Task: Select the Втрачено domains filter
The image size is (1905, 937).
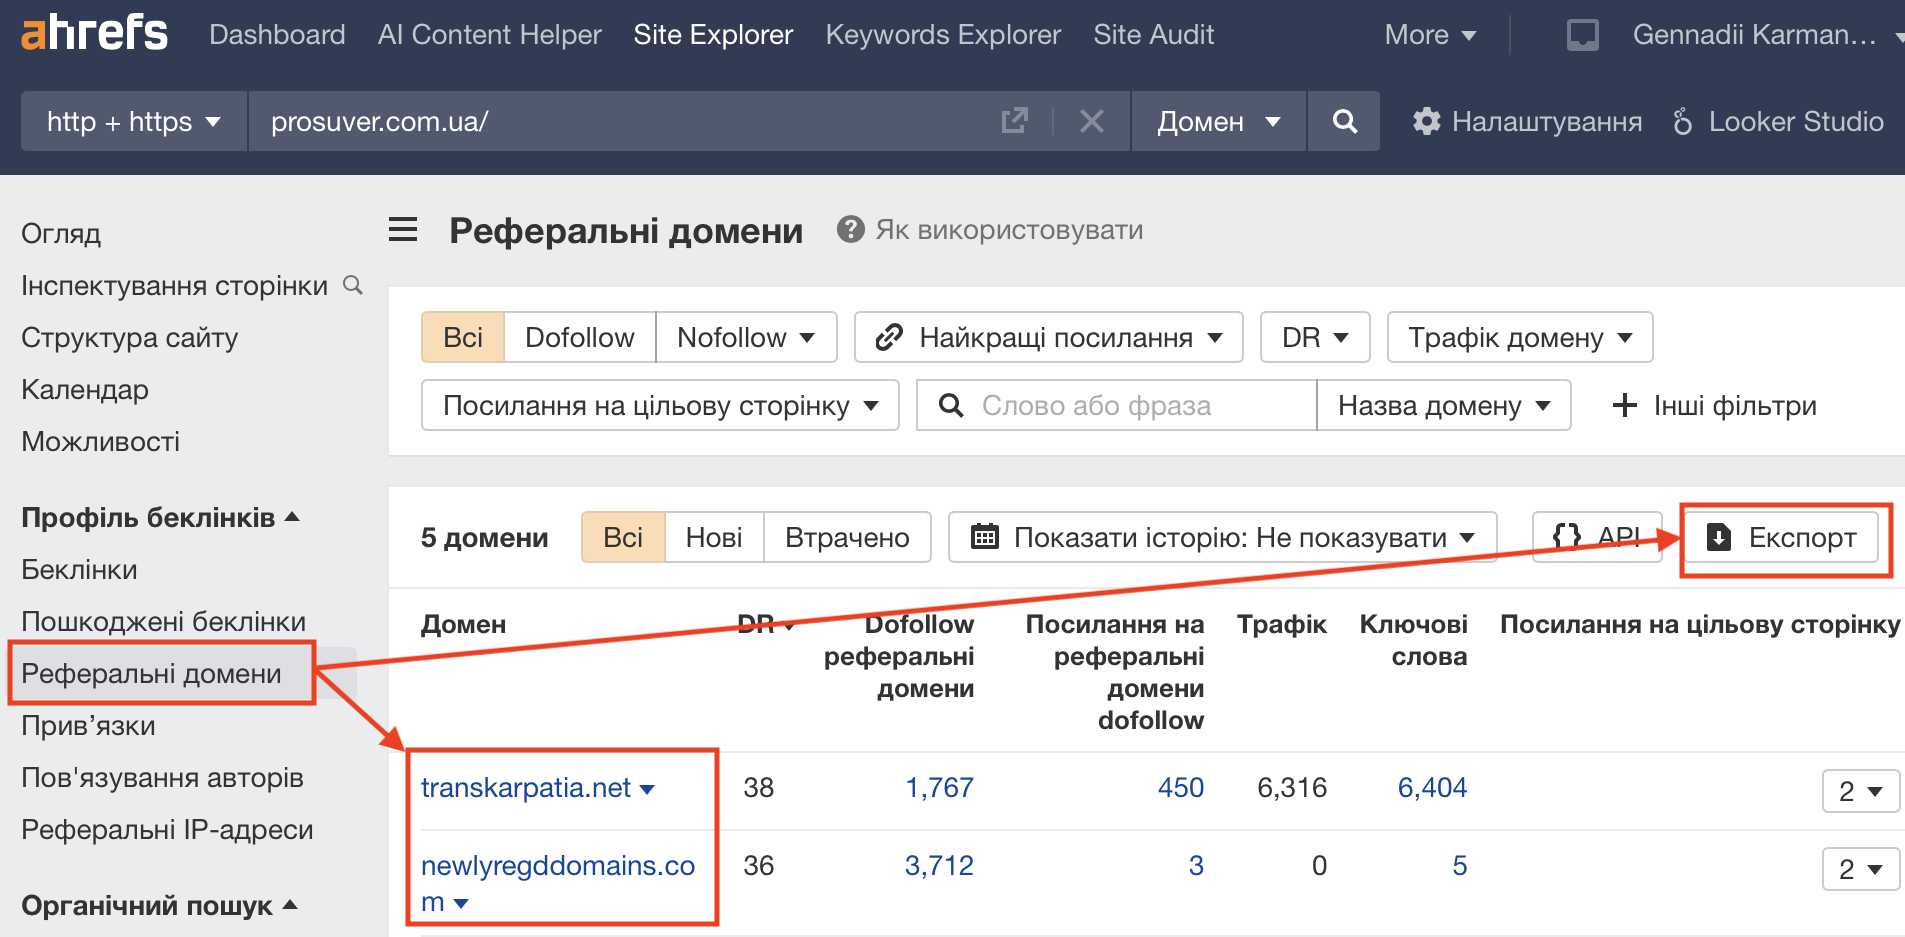Action: coord(847,537)
